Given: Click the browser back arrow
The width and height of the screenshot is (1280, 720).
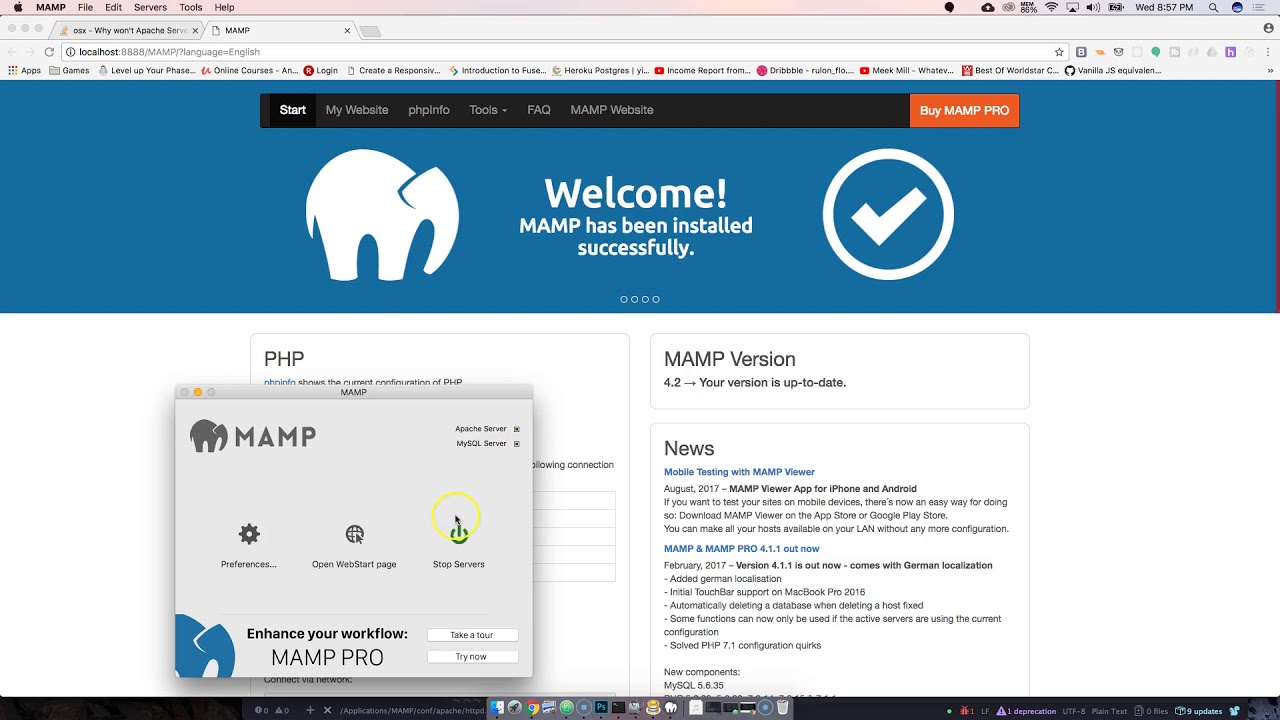Looking at the screenshot, I should [x=12, y=52].
